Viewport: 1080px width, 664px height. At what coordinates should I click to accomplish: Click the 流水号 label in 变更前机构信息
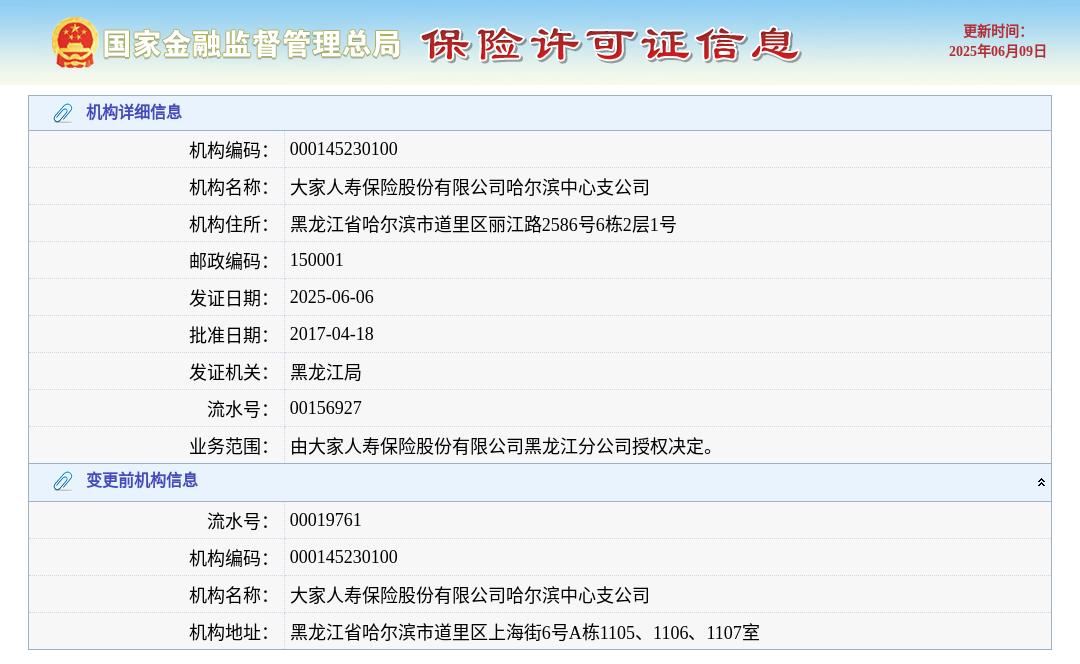pos(238,521)
